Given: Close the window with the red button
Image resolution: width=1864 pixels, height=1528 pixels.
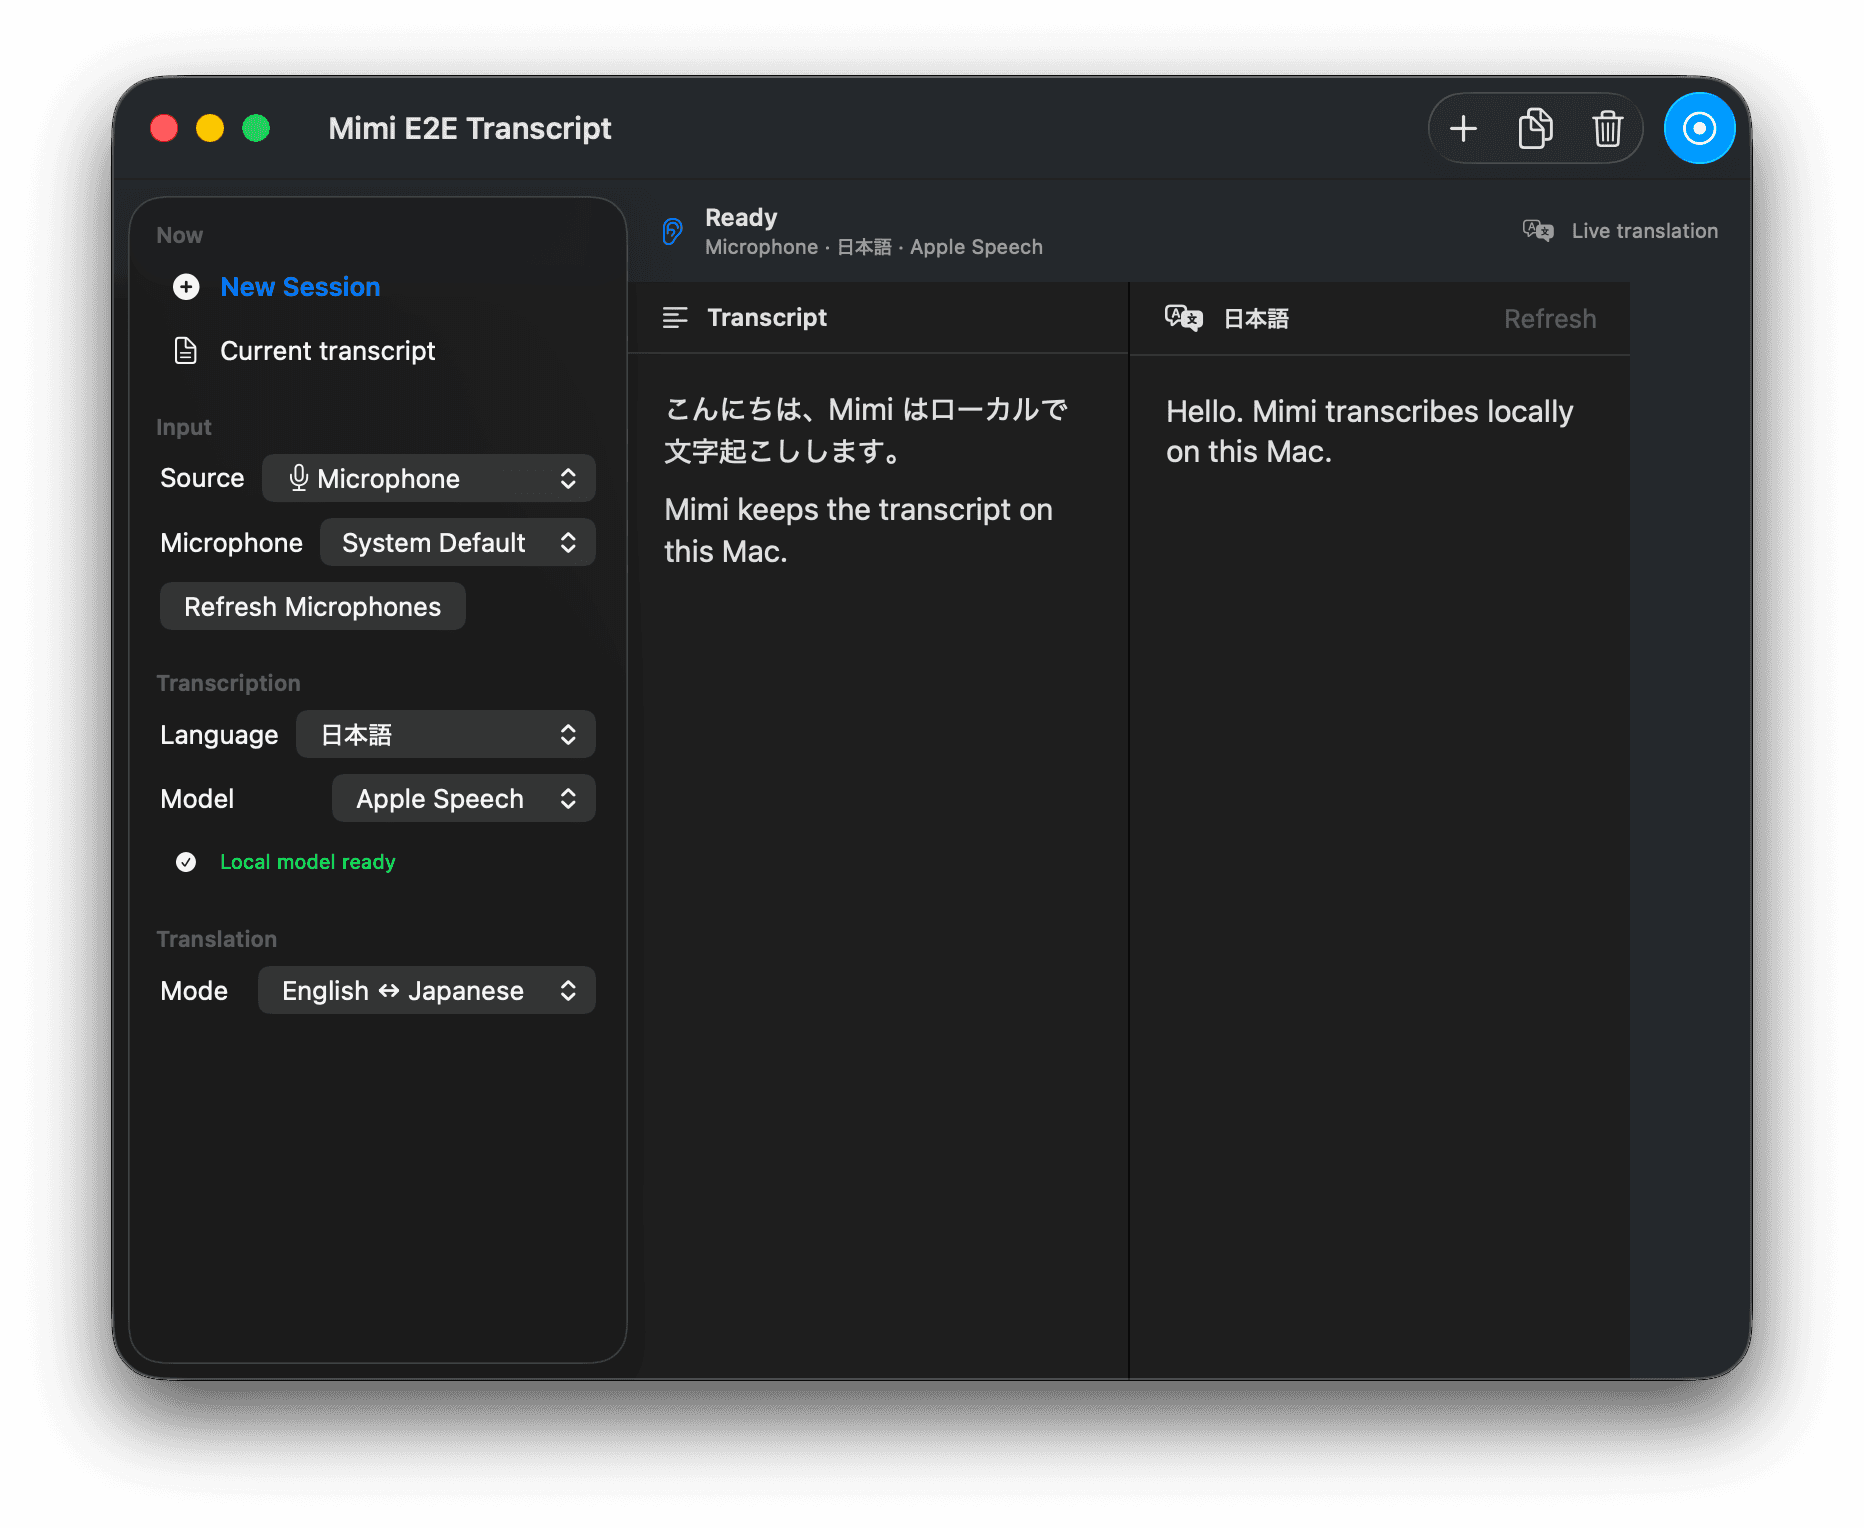Looking at the screenshot, I should coord(164,128).
